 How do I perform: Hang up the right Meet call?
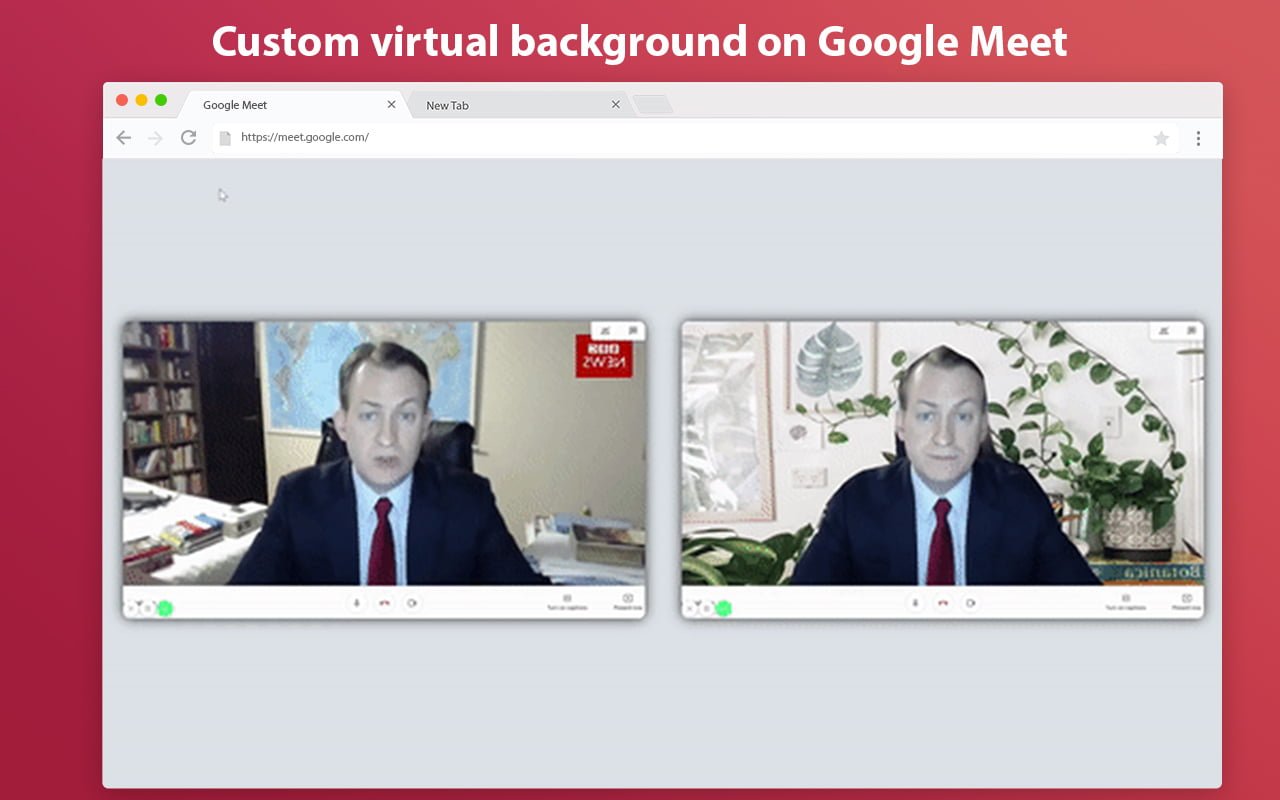942,603
